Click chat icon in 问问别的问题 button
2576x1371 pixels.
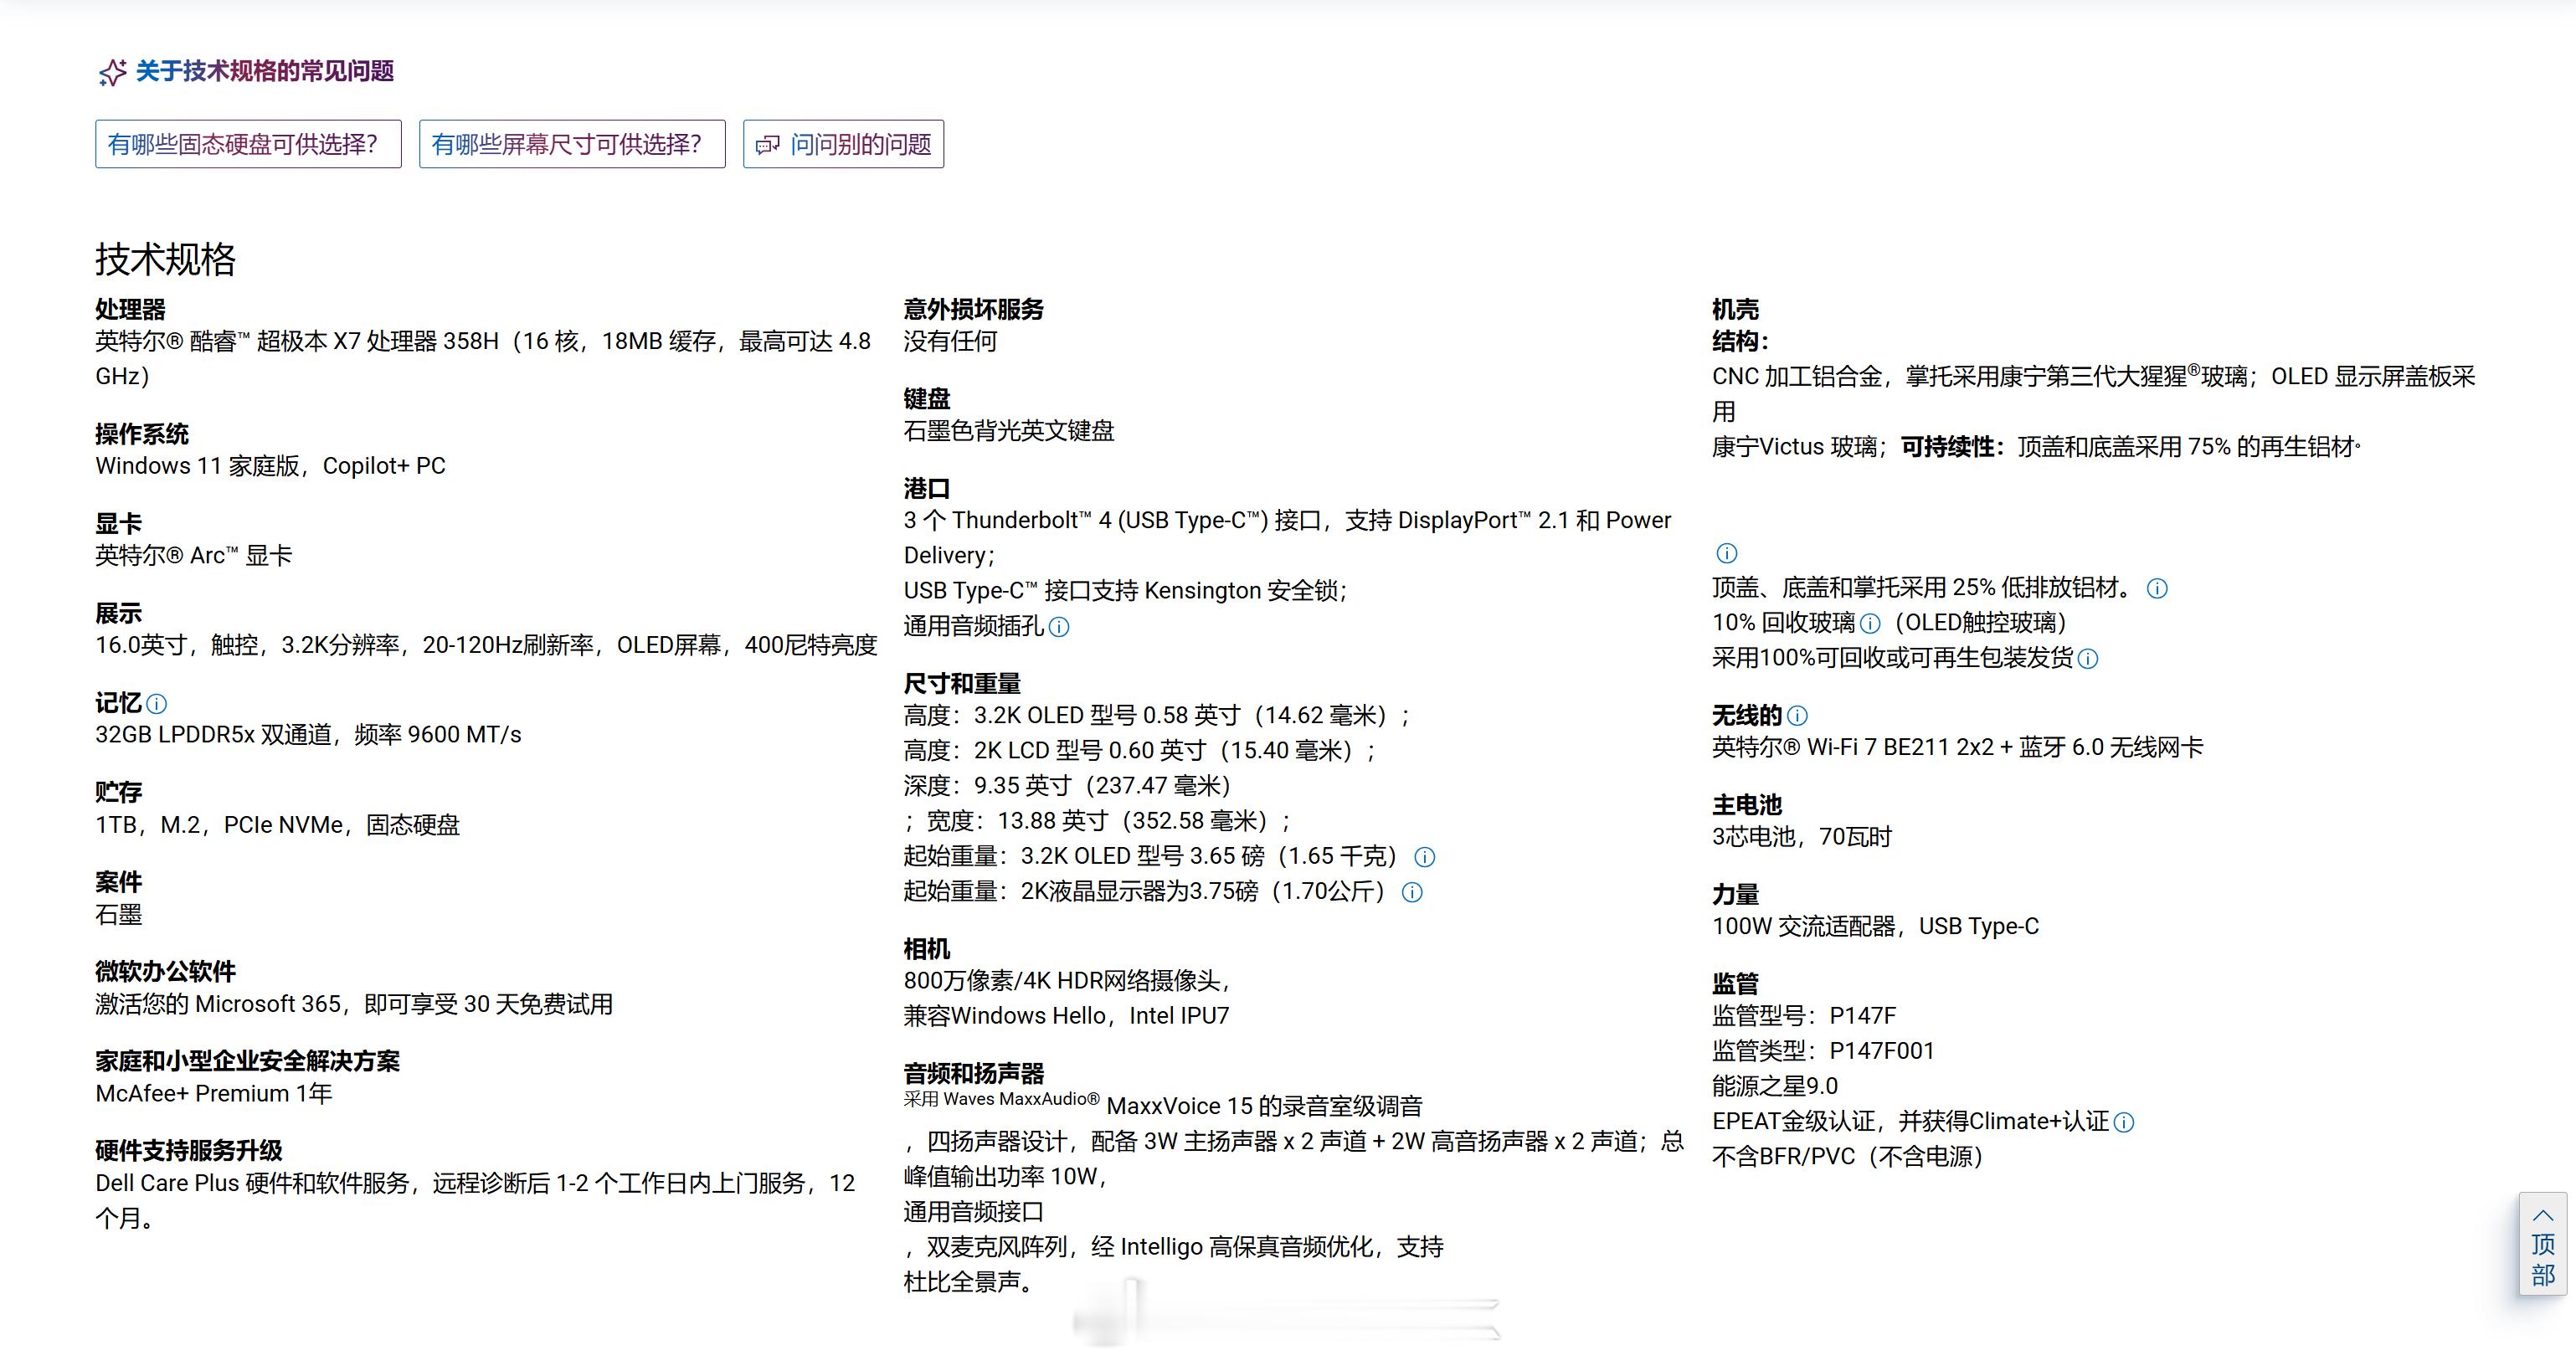(767, 145)
